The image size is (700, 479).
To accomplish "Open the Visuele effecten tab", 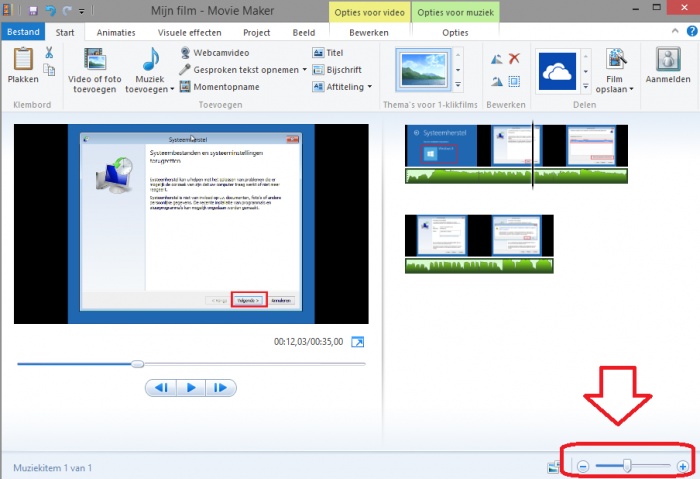I will click(189, 33).
